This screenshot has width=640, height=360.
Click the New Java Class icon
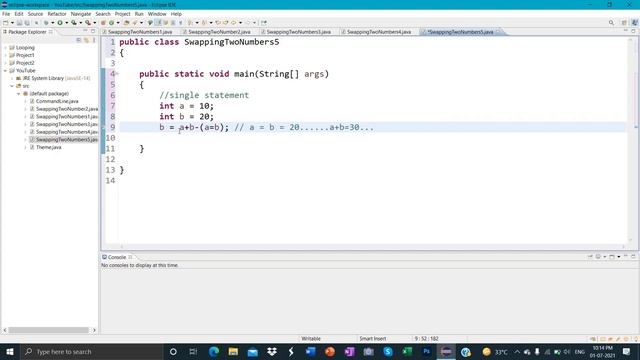[111, 22]
